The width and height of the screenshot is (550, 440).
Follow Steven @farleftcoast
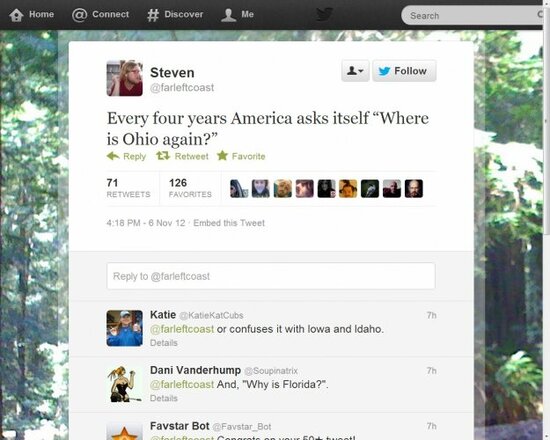coord(404,71)
